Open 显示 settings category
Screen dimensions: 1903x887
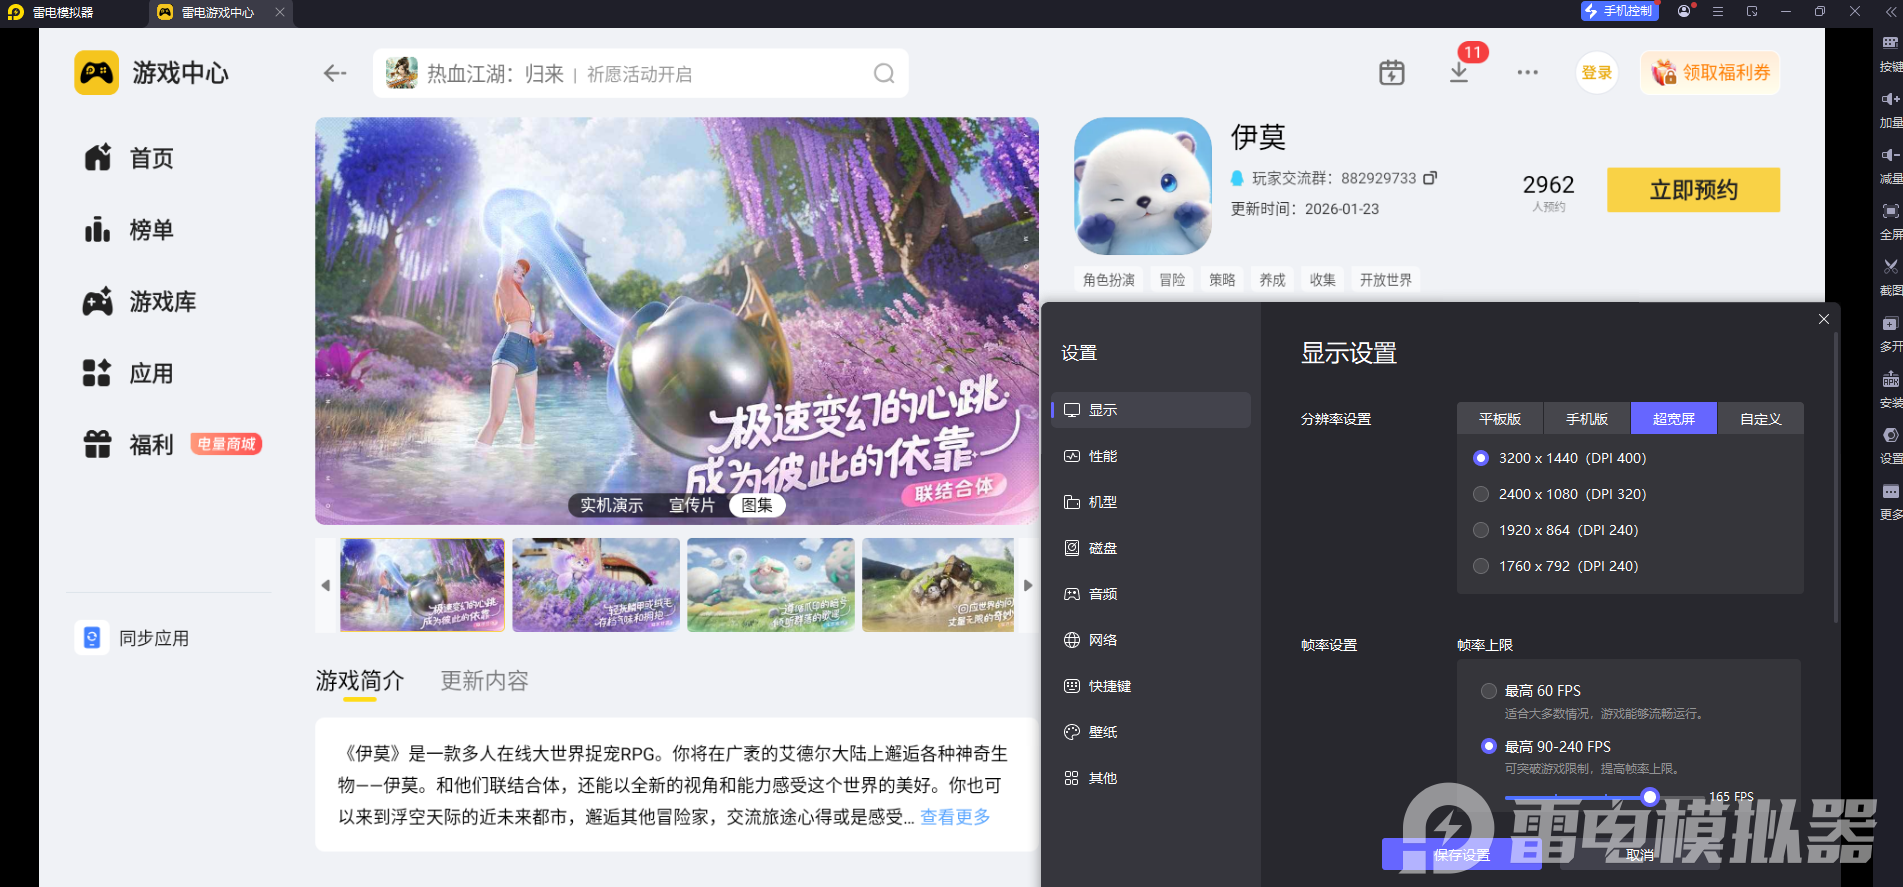tap(1151, 410)
